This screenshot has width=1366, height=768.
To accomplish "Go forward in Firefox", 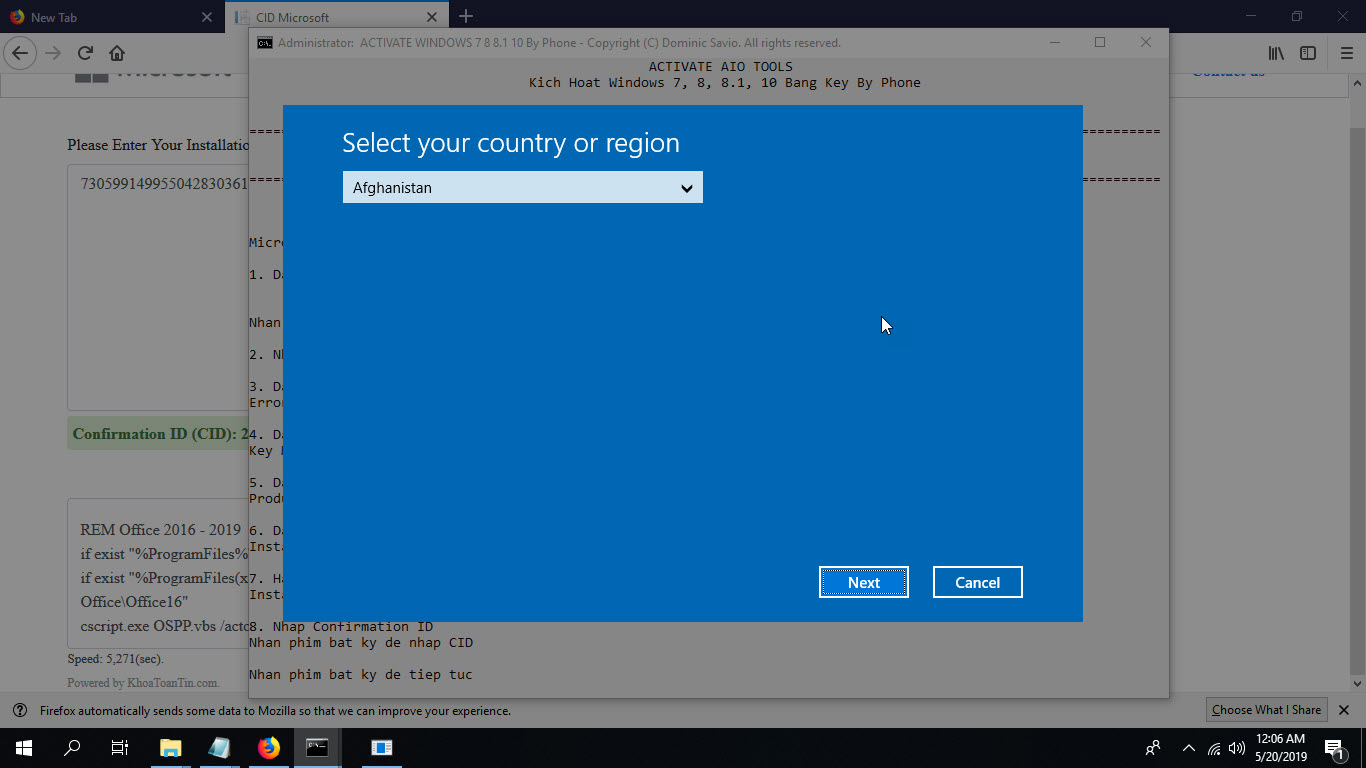I will [x=53, y=53].
